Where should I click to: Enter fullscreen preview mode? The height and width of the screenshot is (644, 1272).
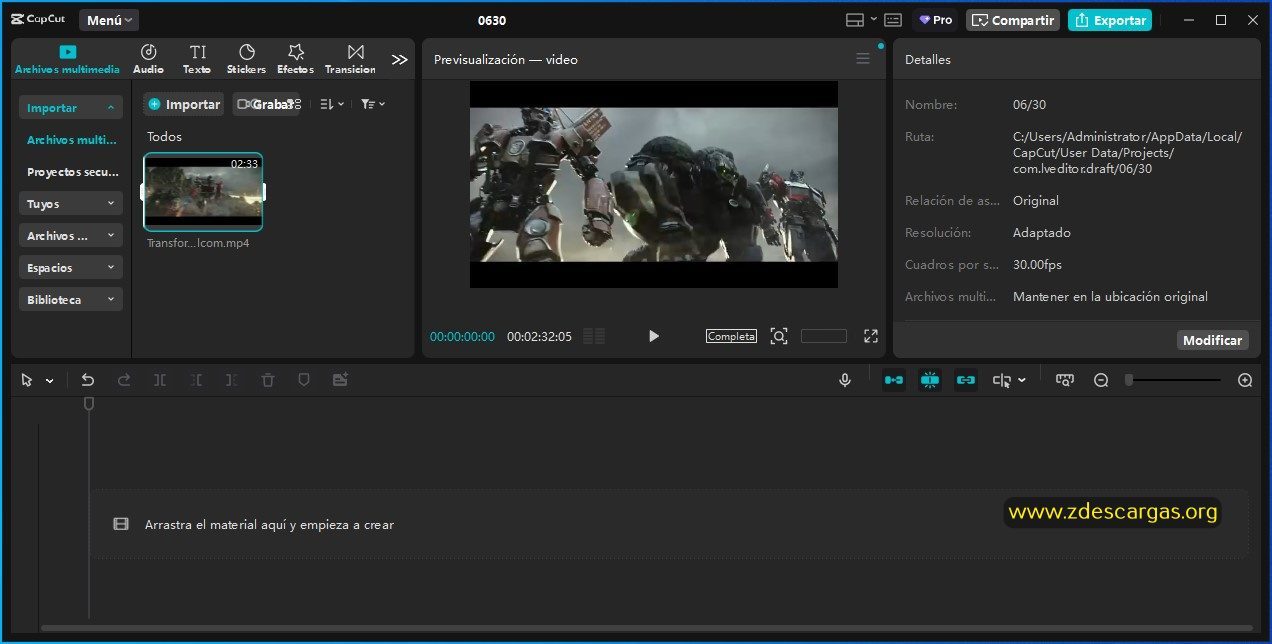point(871,336)
